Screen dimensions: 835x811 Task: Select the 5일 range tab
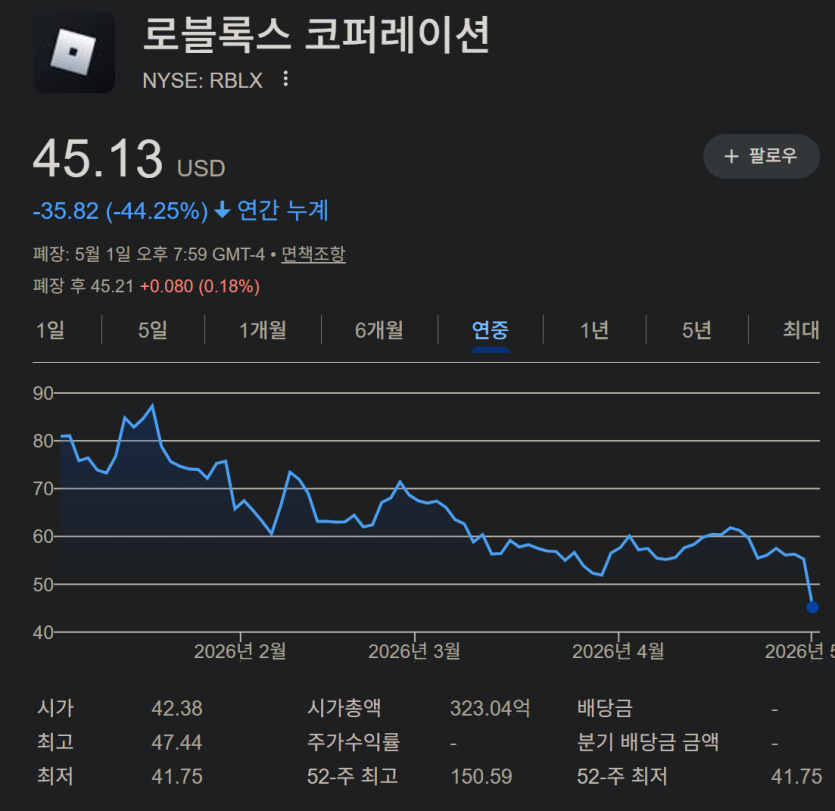pyautogui.click(x=153, y=330)
